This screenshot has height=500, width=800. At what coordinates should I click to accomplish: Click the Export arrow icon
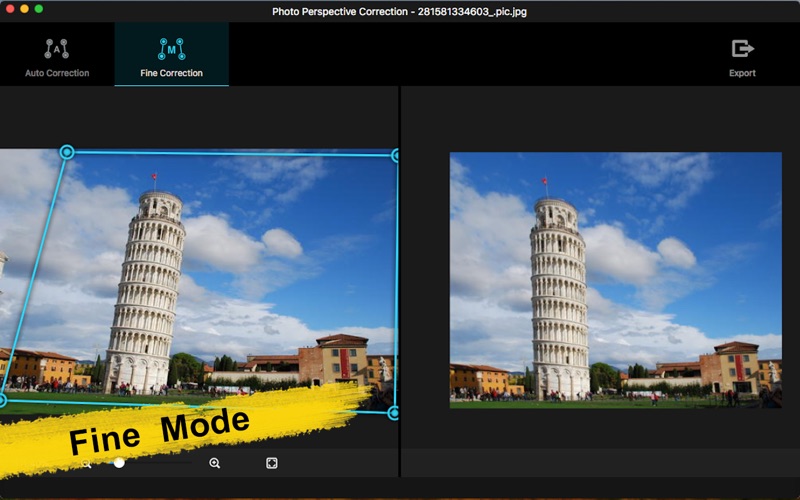(742, 48)
